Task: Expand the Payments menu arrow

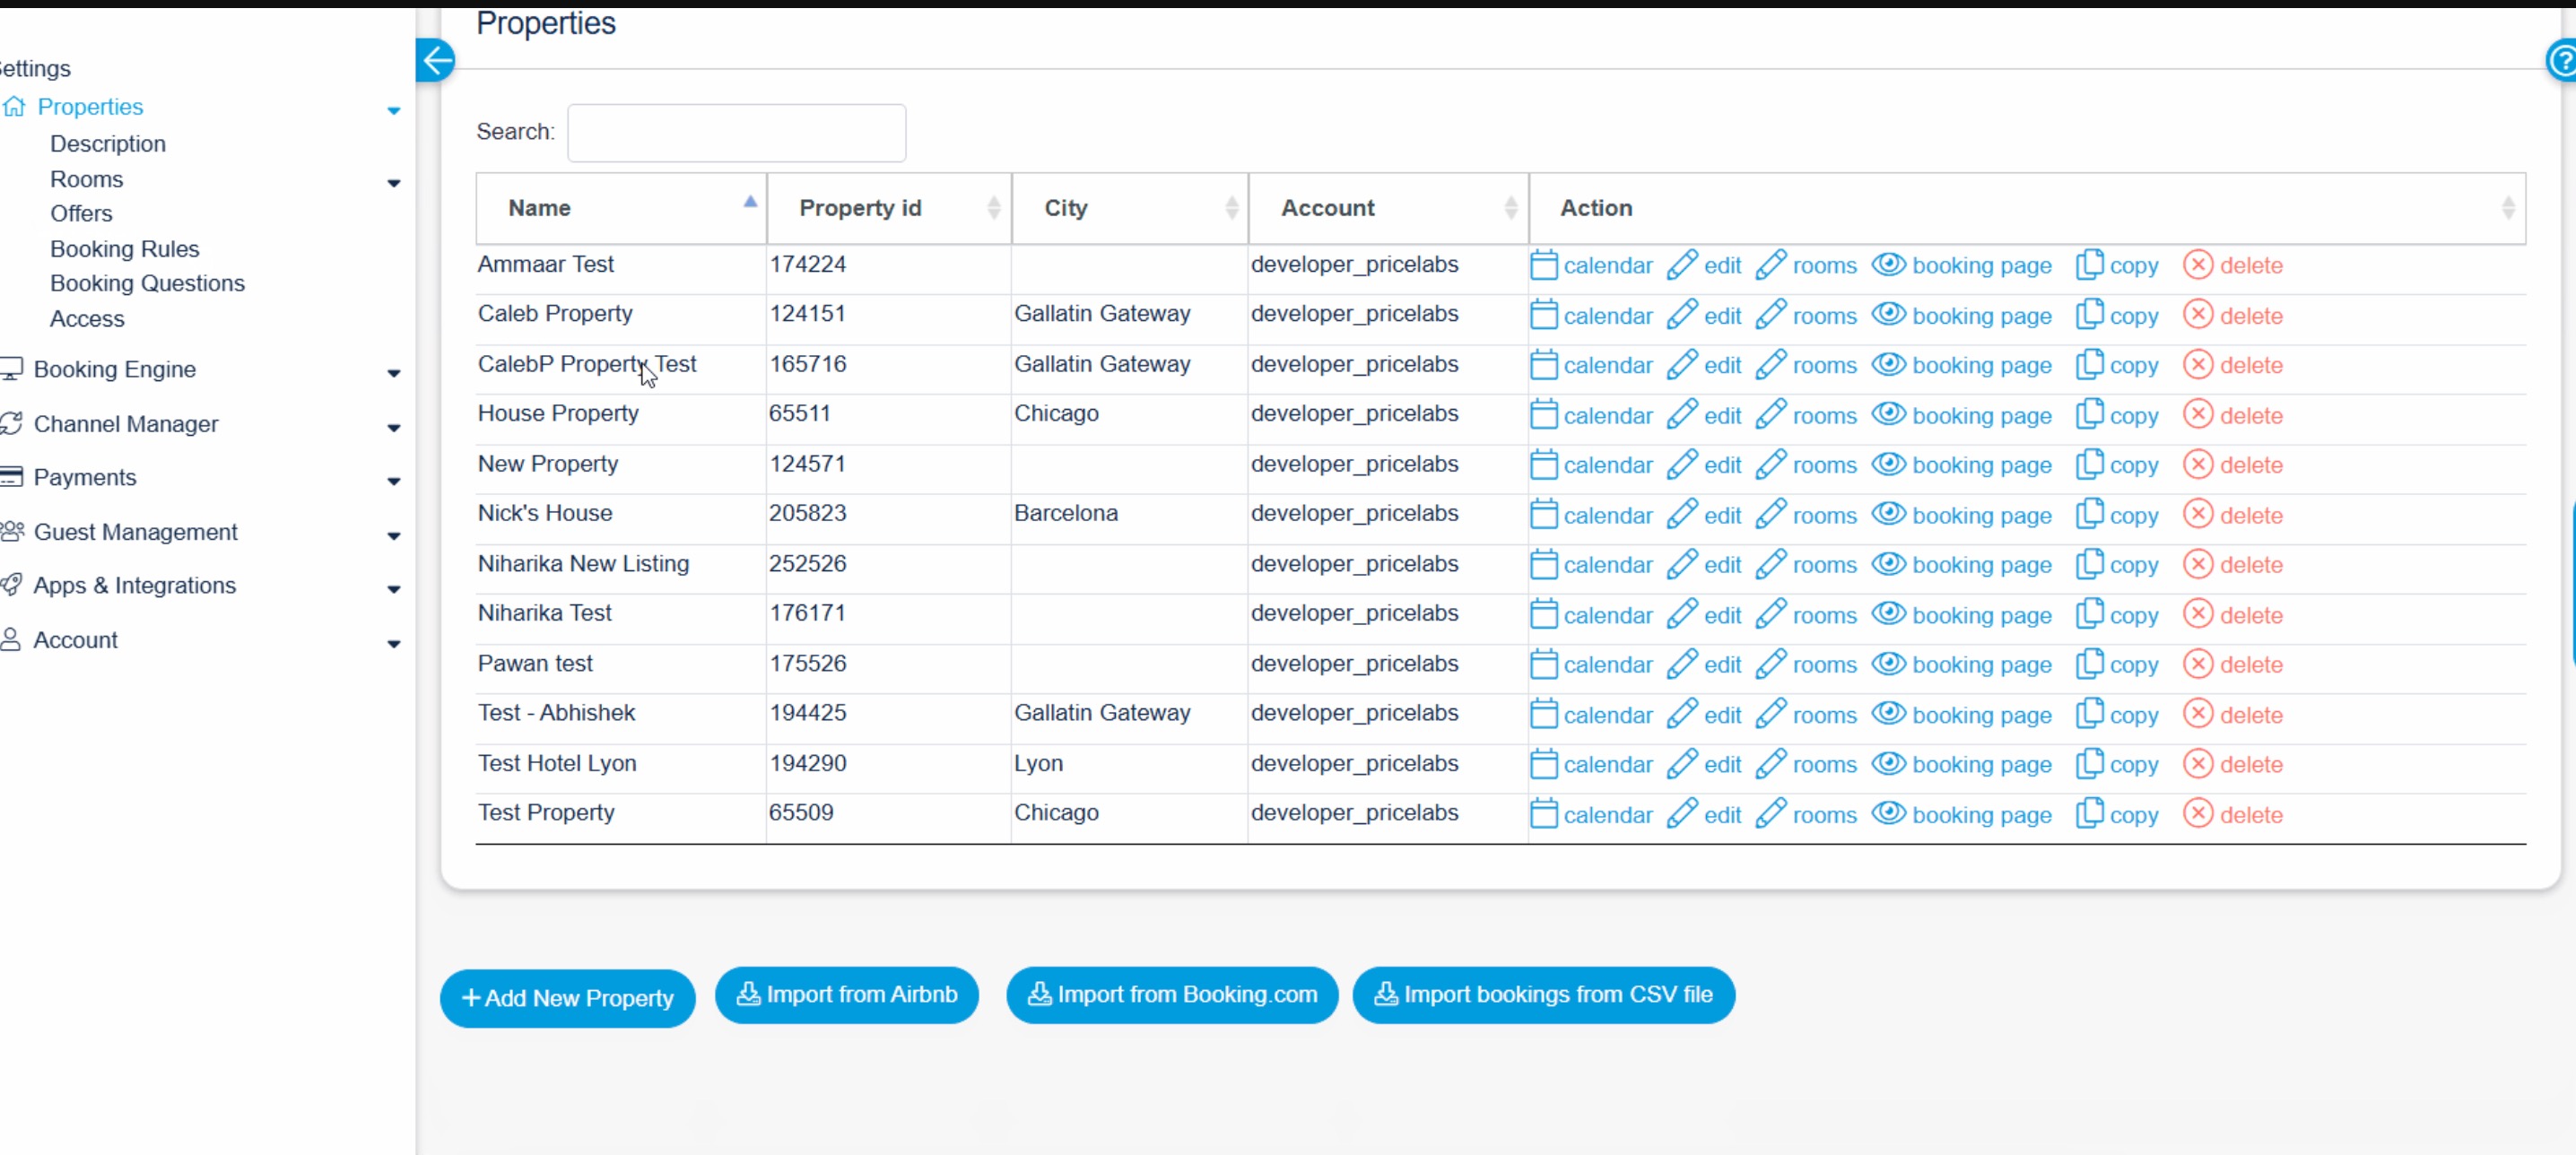Action: click(394, 481)
